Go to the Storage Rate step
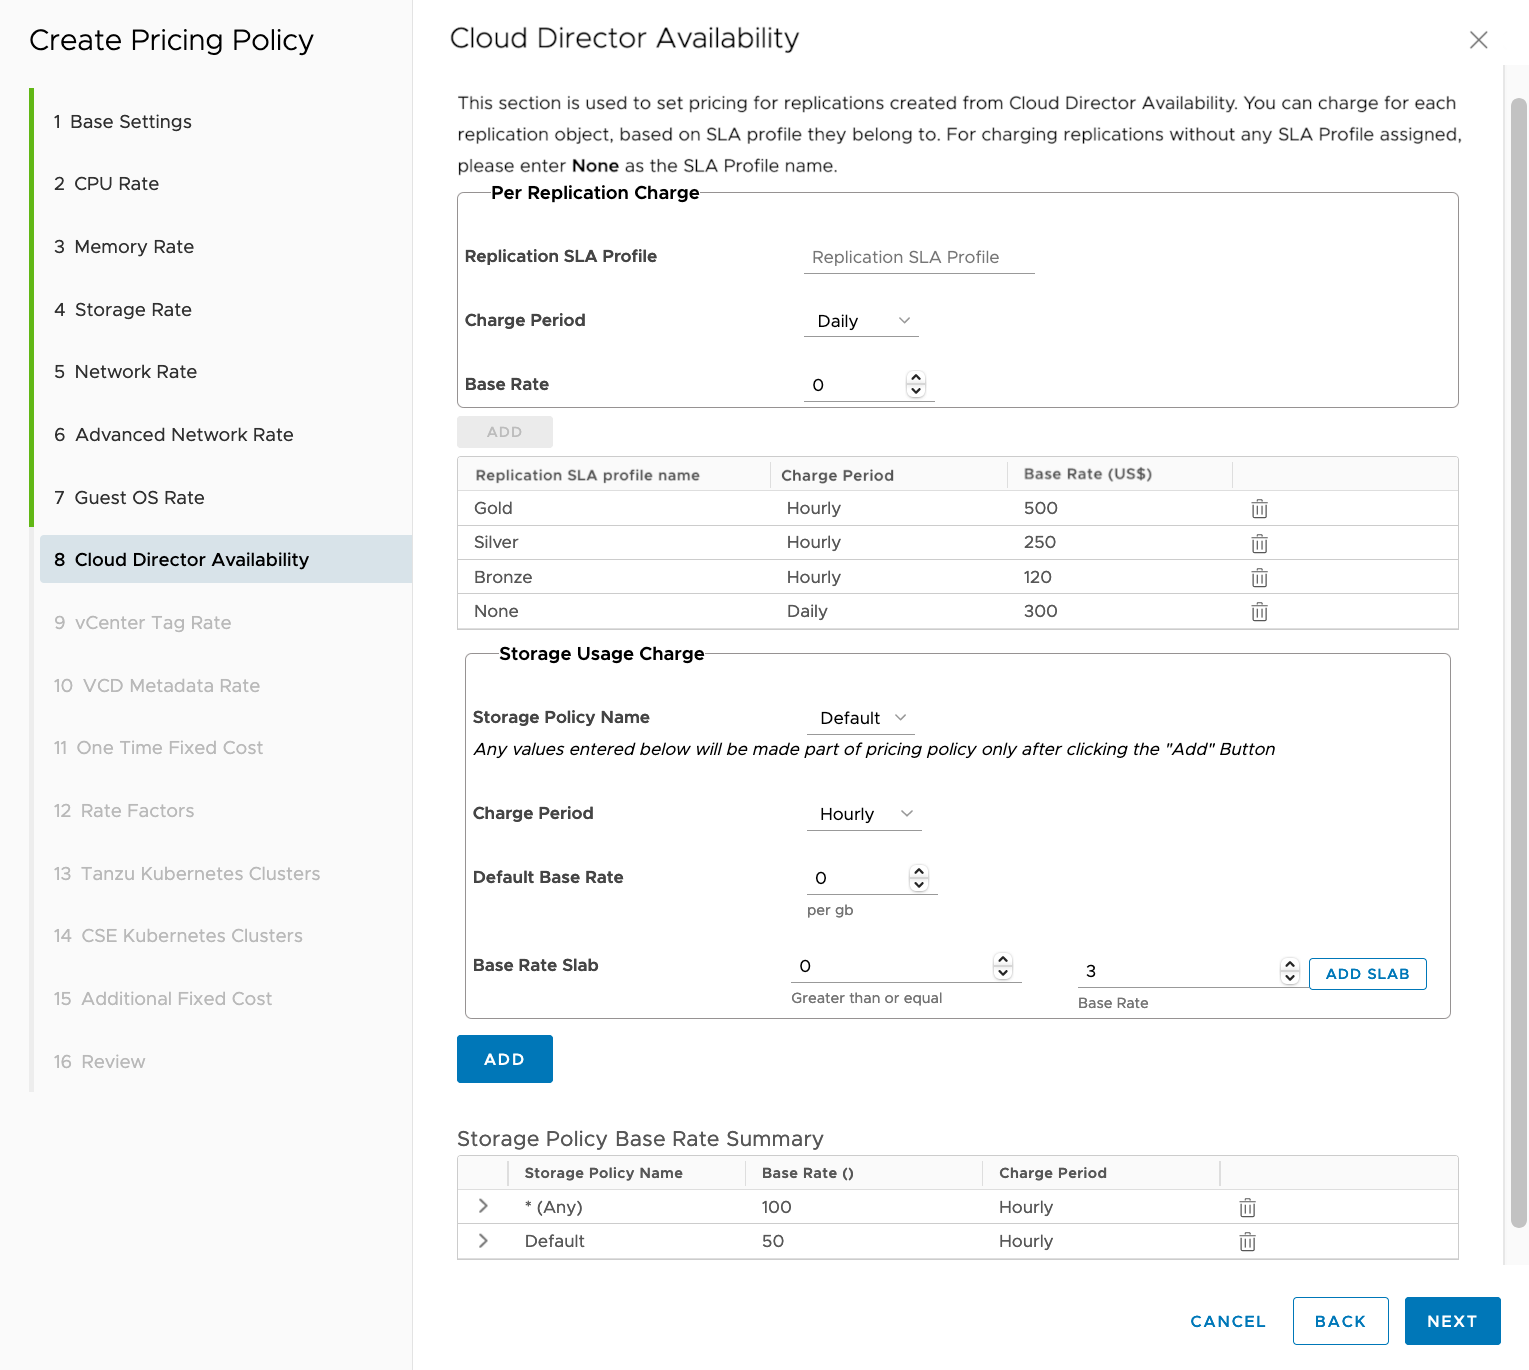The width and height of the screenshot is (1529, 1370). coord(133,310)
